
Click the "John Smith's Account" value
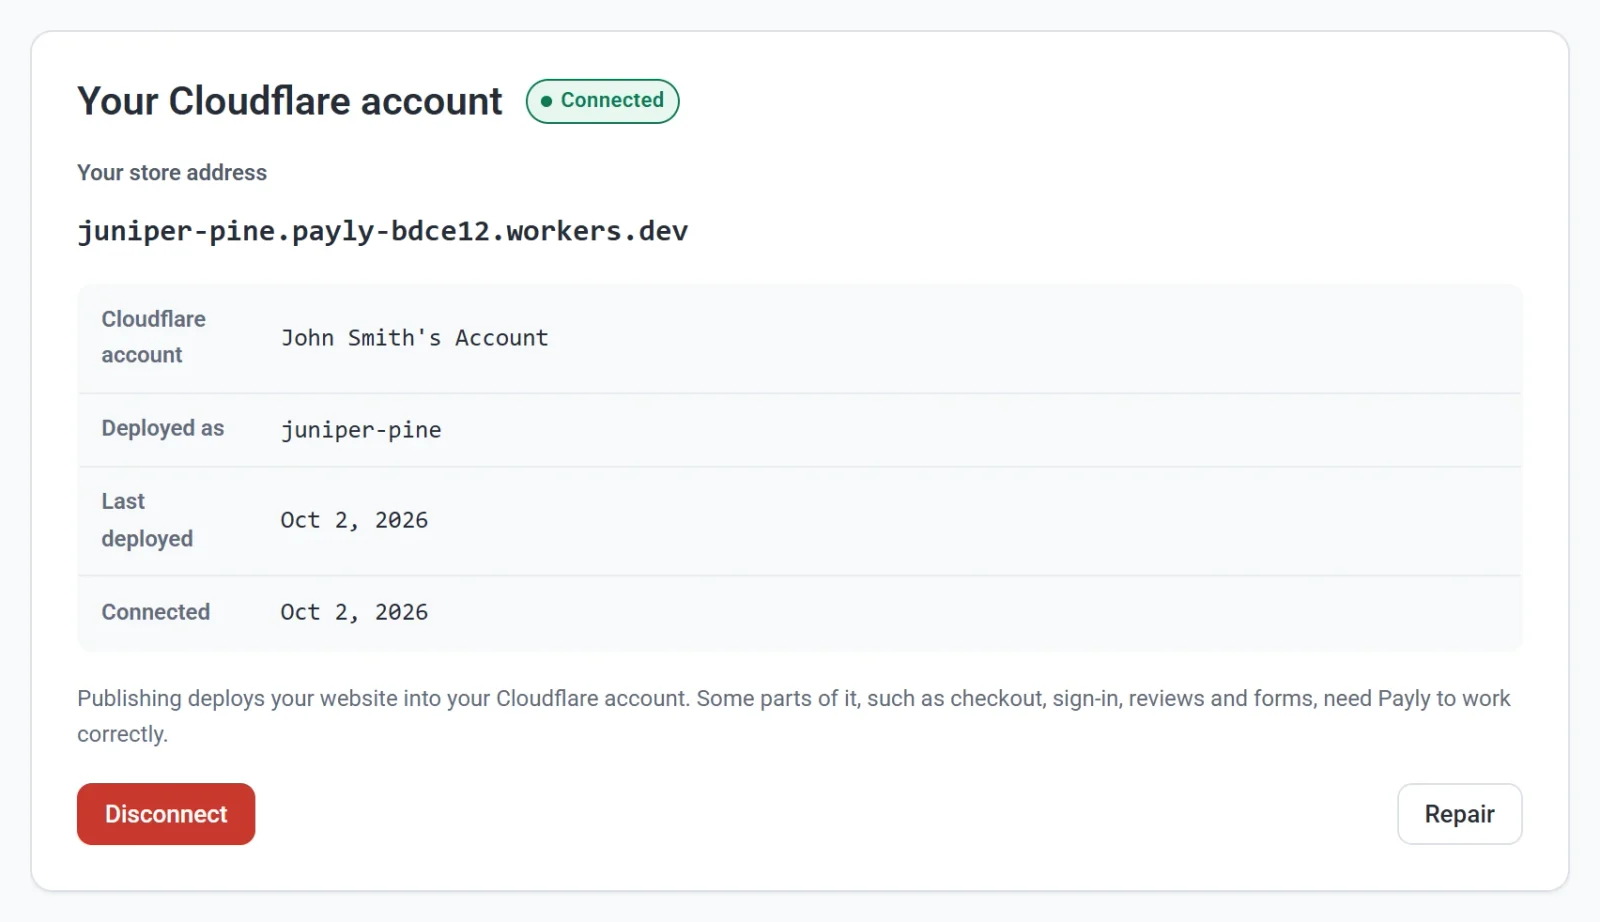tap(414, 338)
